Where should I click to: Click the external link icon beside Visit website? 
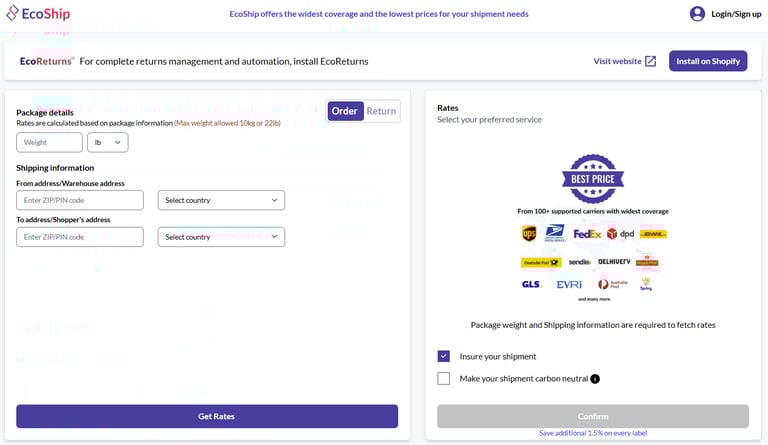pos(651,61)
